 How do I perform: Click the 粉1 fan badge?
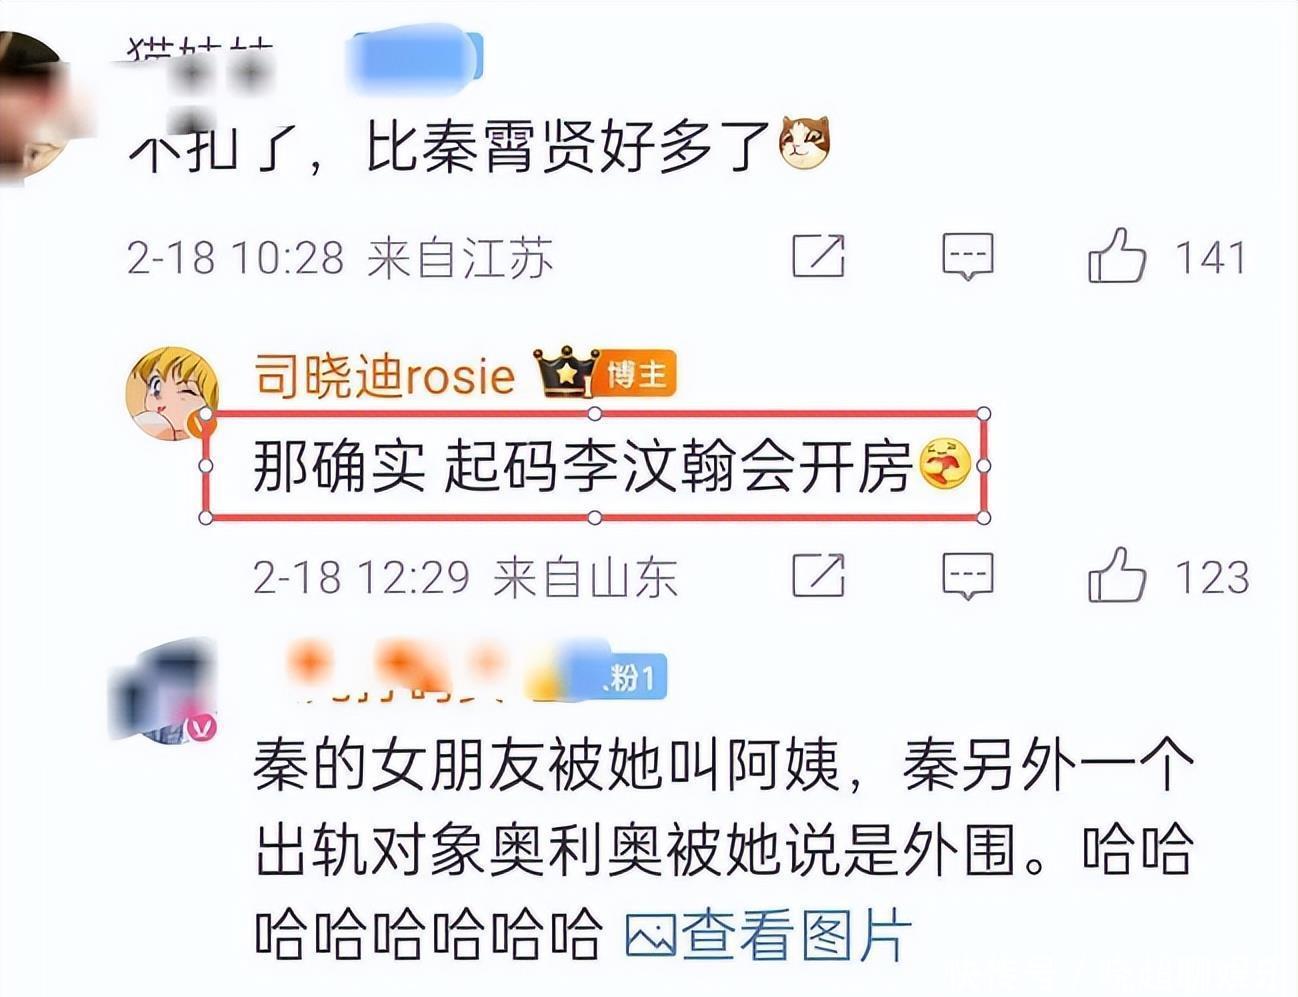coord(628,679)
